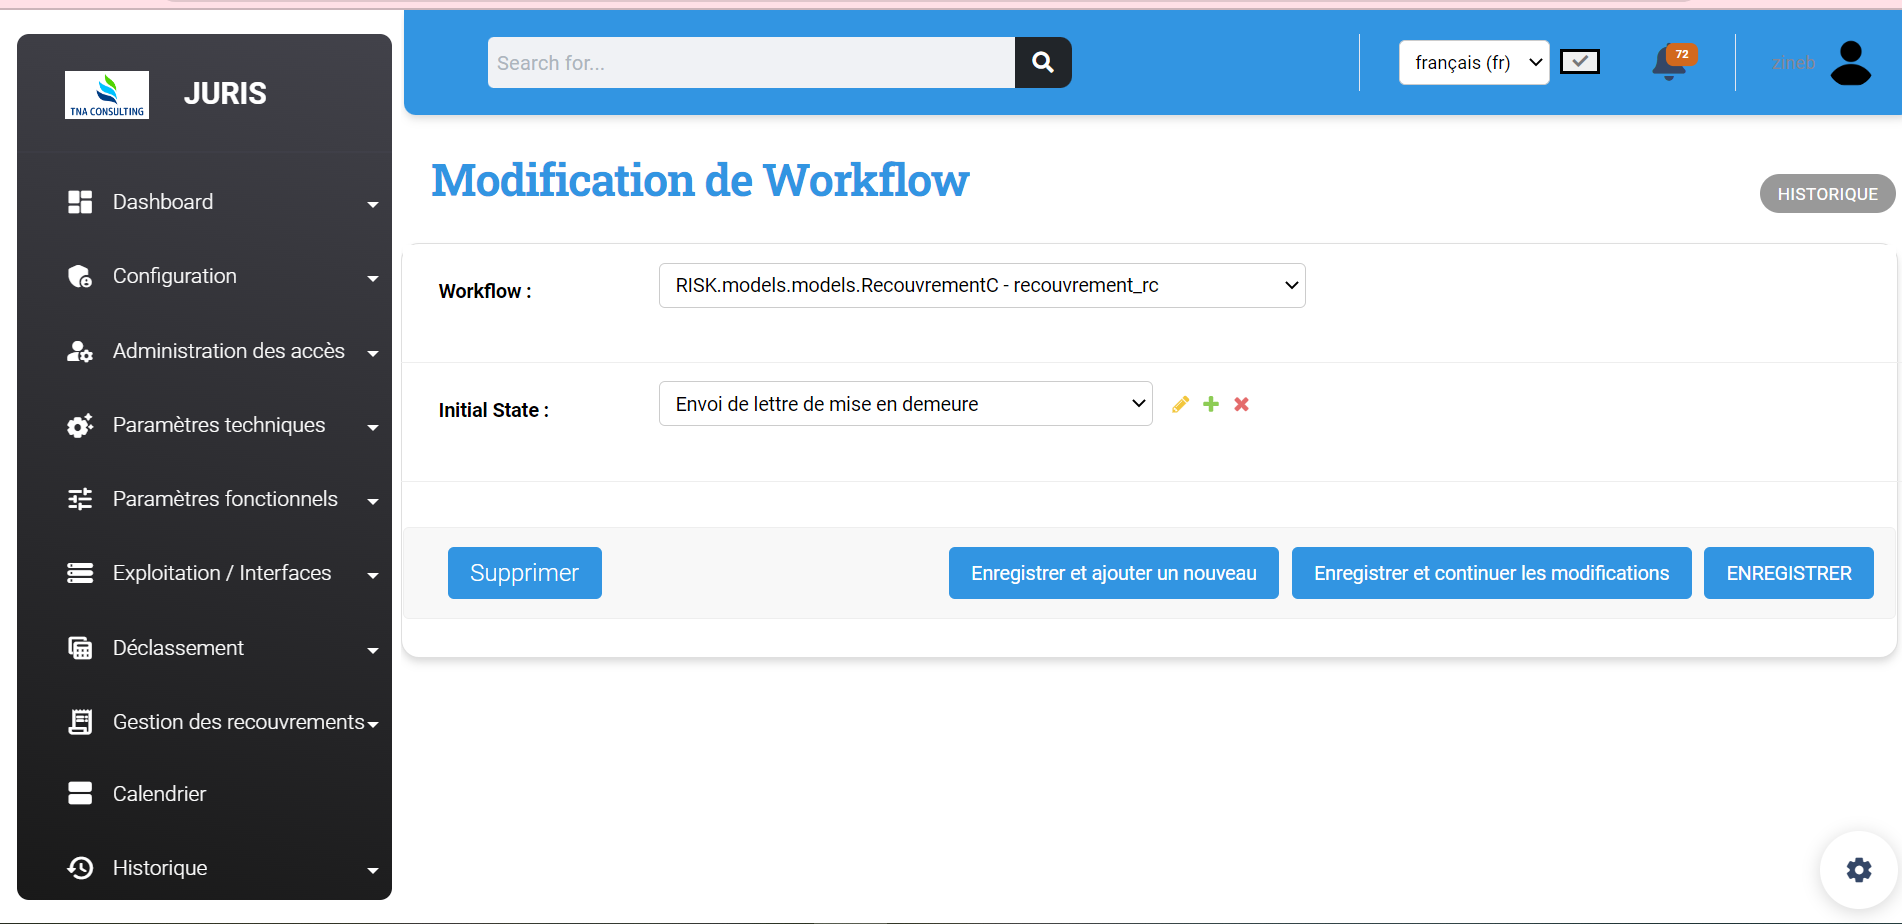Open Calendrier in the sidebar

coord(160,794)
